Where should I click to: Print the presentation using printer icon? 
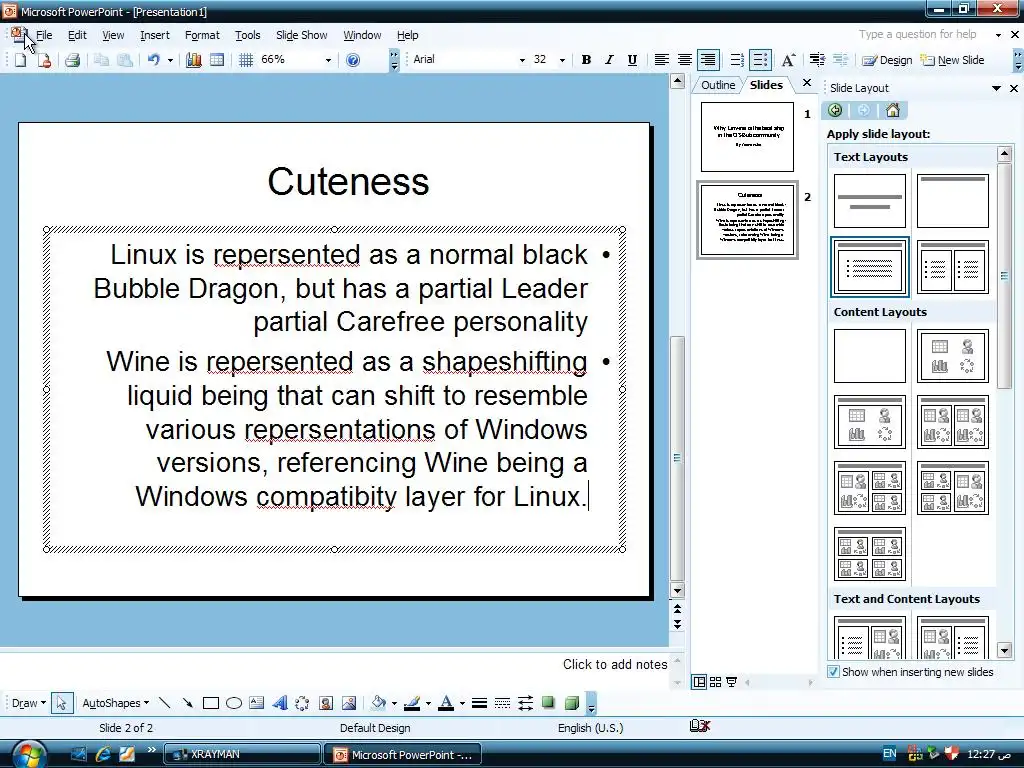coord(72,60)
